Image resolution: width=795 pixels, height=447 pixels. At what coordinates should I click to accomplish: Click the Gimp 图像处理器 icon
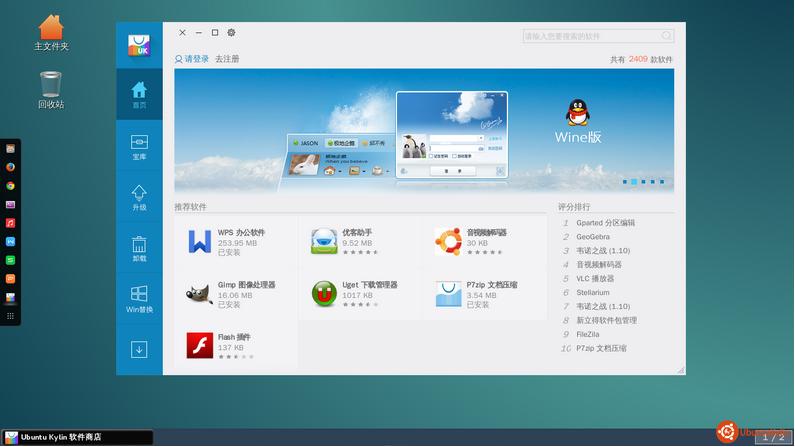(x=200, y=294)
